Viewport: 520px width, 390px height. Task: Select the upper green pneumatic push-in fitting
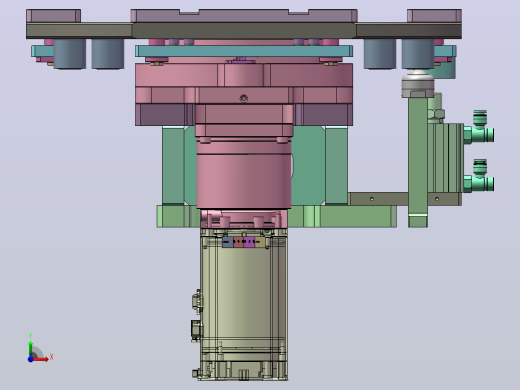(x=479, y=128)
